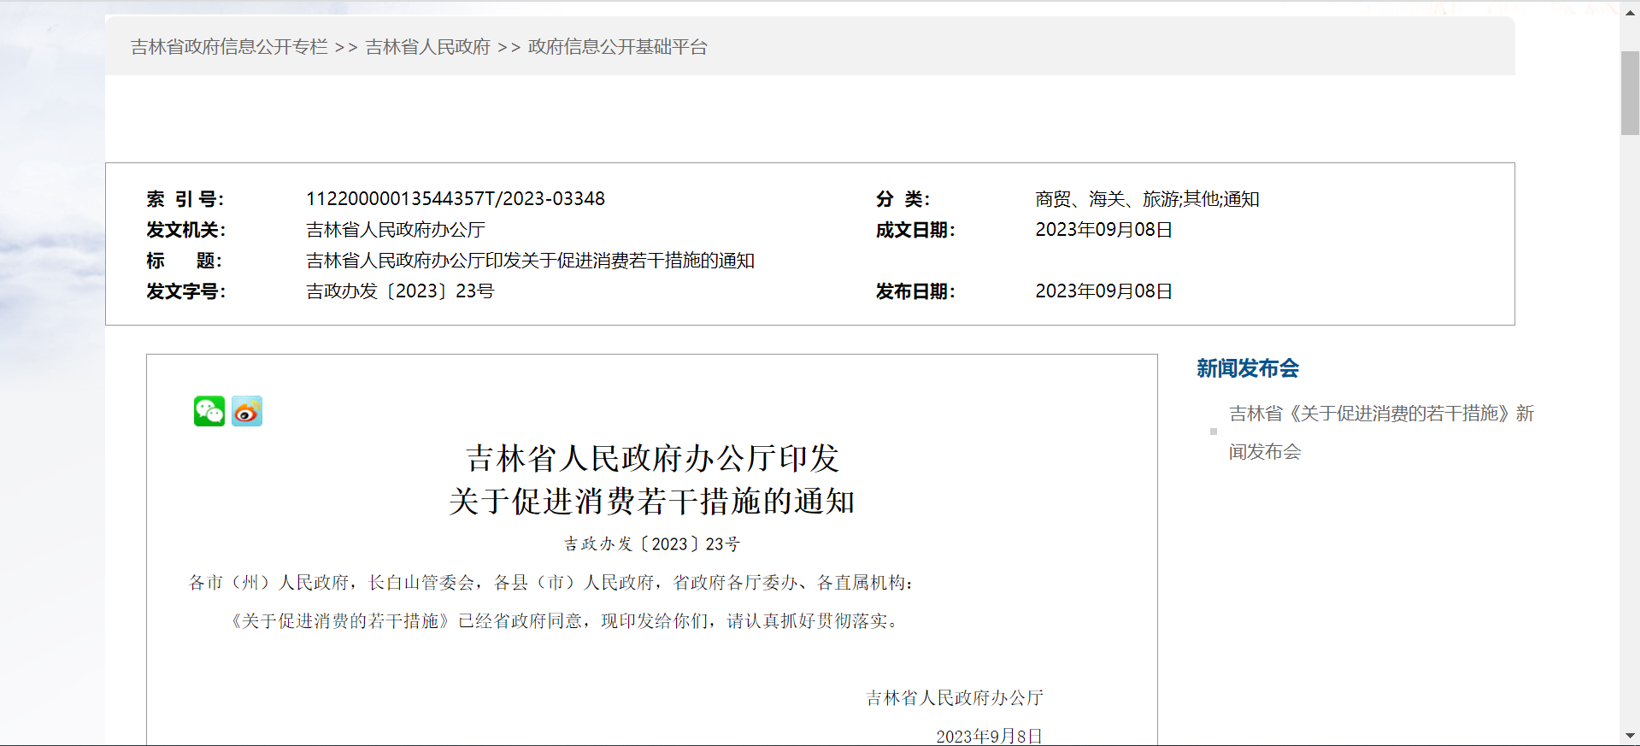Image resolution: width=1640 pixels, height=746 pixels.
Task: Go to 吉林省人民政府 in the breadcrumb
Action: coord(427,47)
